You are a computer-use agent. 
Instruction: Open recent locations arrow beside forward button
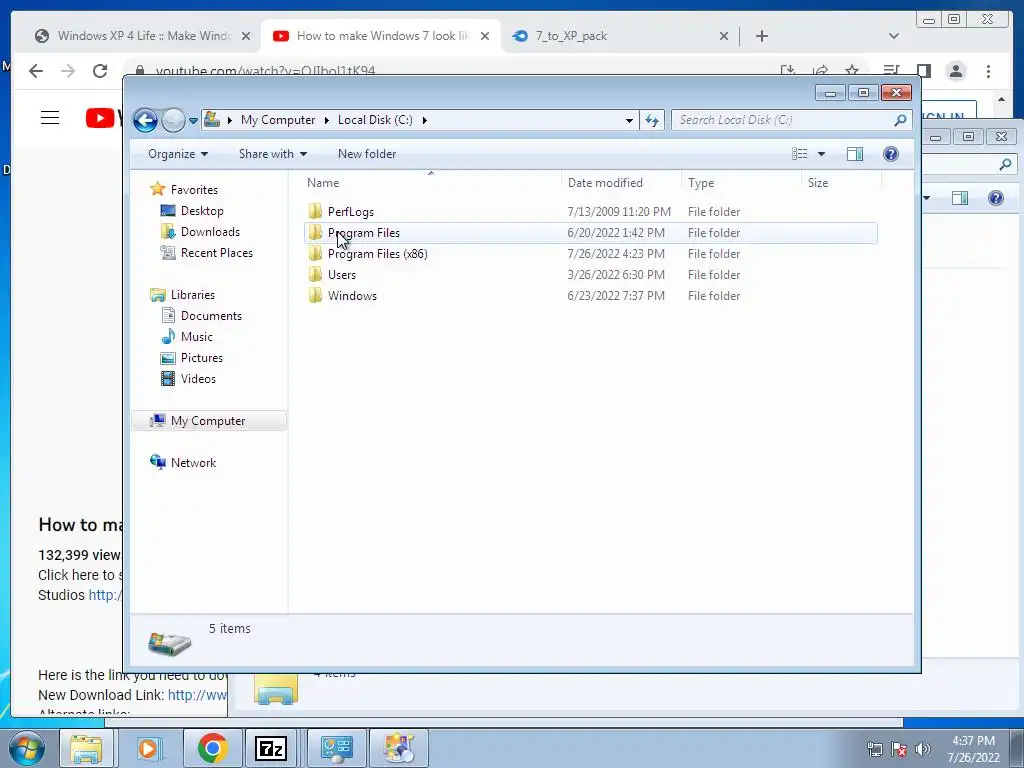193,121
